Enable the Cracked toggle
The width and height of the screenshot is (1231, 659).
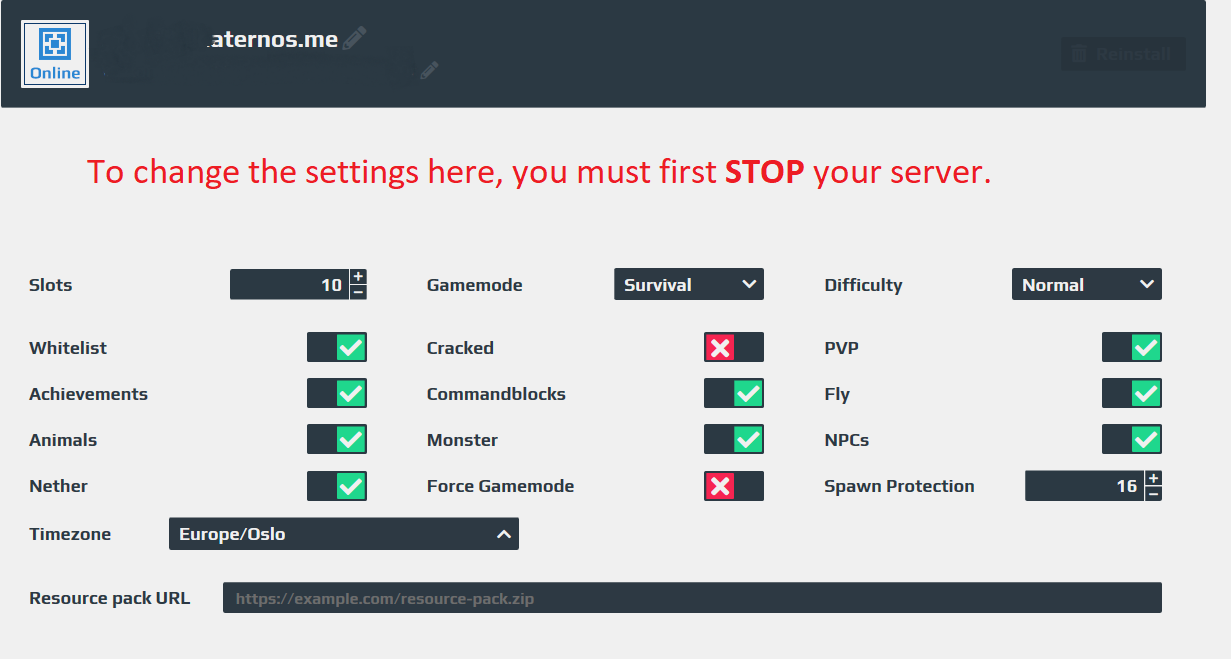tap(734, 348)
